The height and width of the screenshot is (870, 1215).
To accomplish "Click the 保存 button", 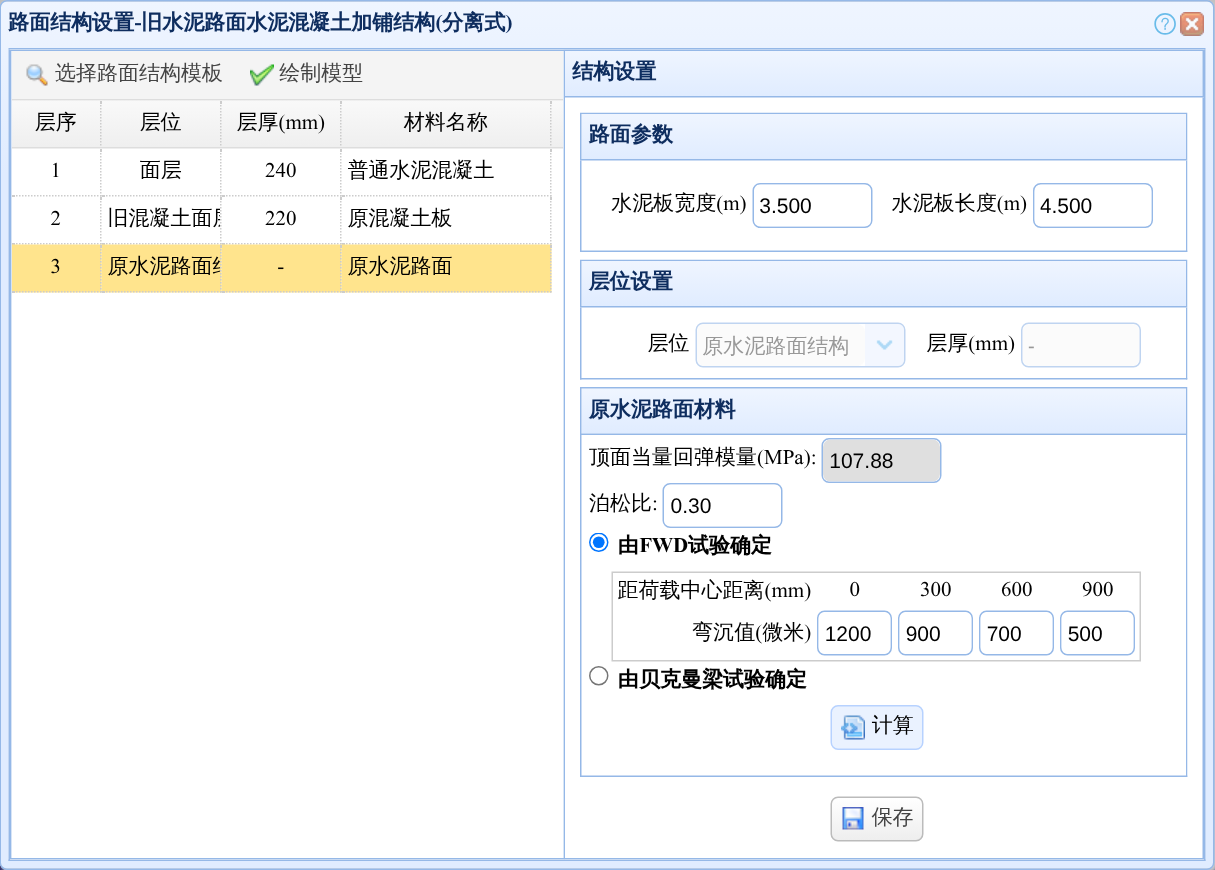I will [877, 819].
